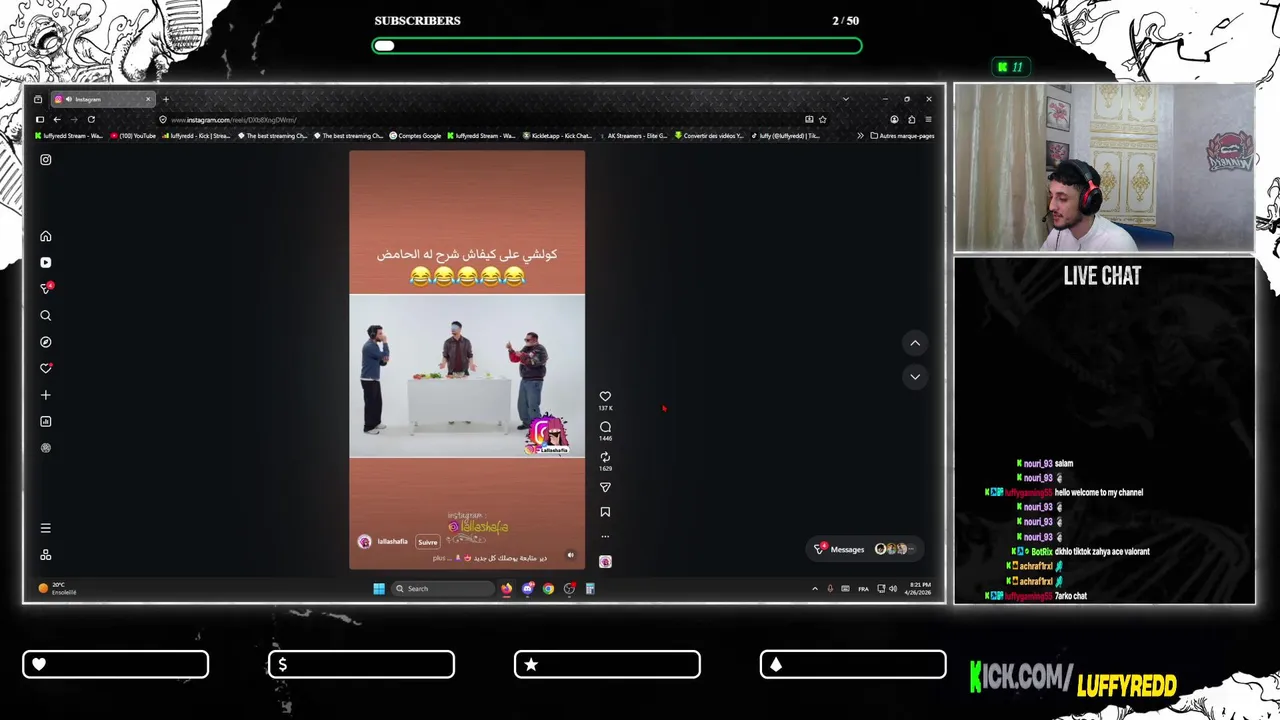Show more bookmarks via double chevron

pos(860,136)
